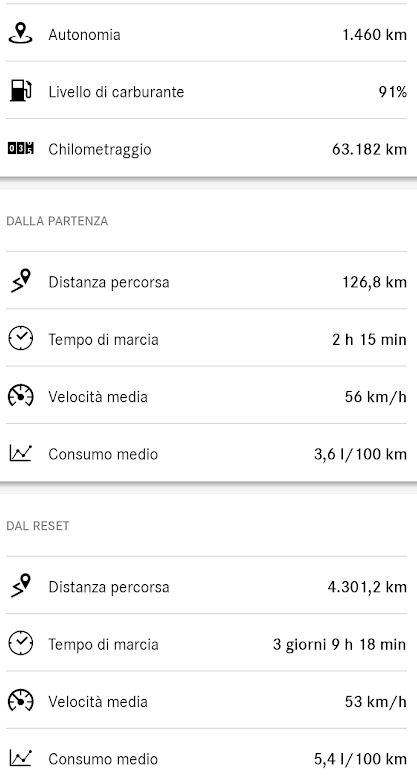The width and height of the screenshot is (417, 777).
Task: Click the speedometer icon under Dal Reset
Action: (20, 701)
